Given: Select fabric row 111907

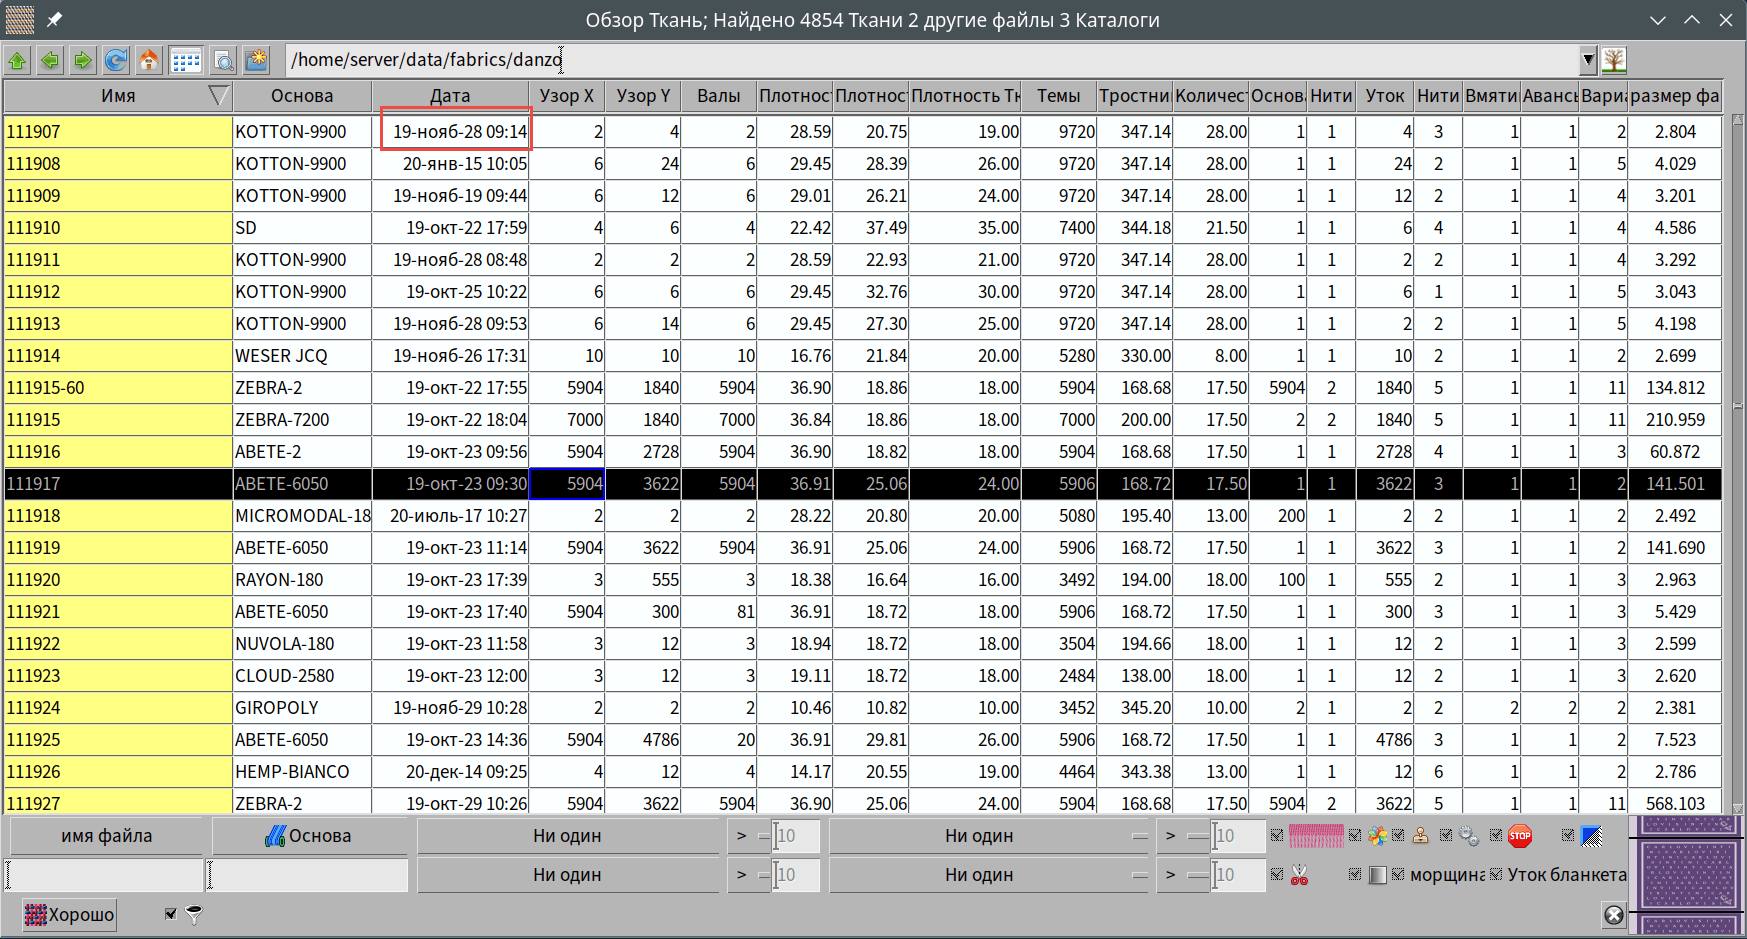Looking at the screenshot, I should pos(863,132).
